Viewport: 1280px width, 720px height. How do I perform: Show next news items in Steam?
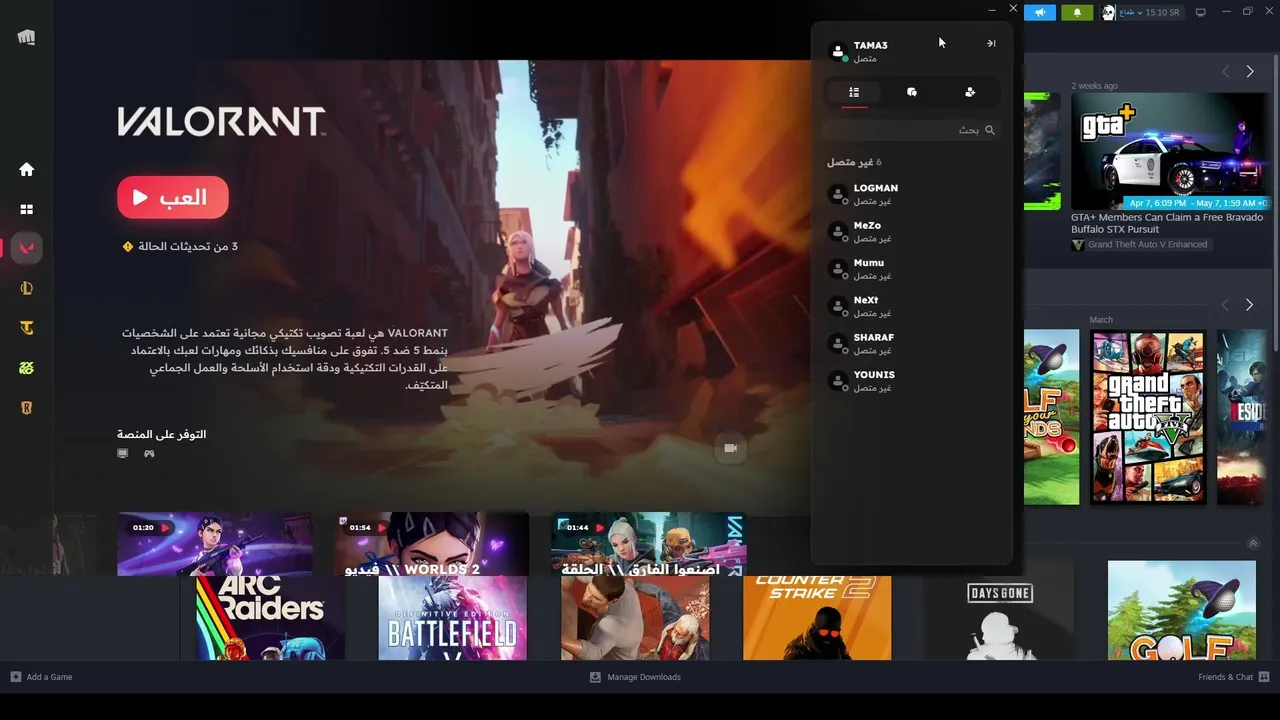(1250, 72)
